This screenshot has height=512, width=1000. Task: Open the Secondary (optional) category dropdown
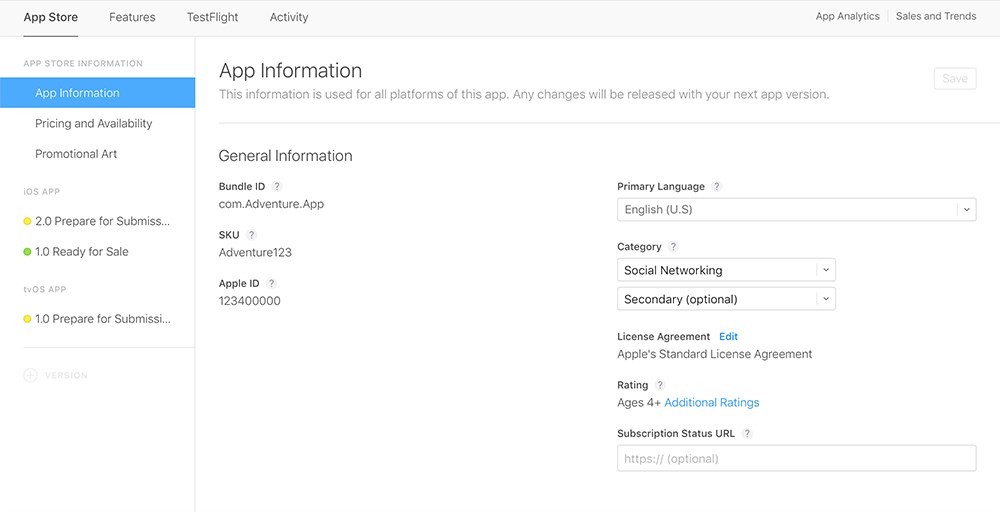tap(726, 299)
